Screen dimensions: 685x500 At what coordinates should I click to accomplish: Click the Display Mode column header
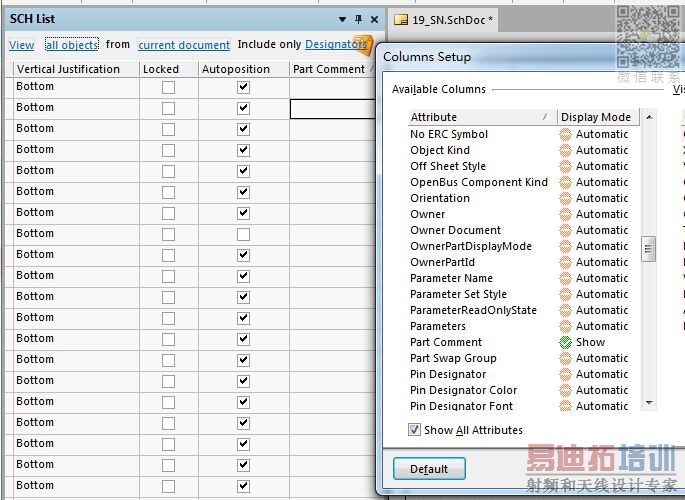coord(598,117)
